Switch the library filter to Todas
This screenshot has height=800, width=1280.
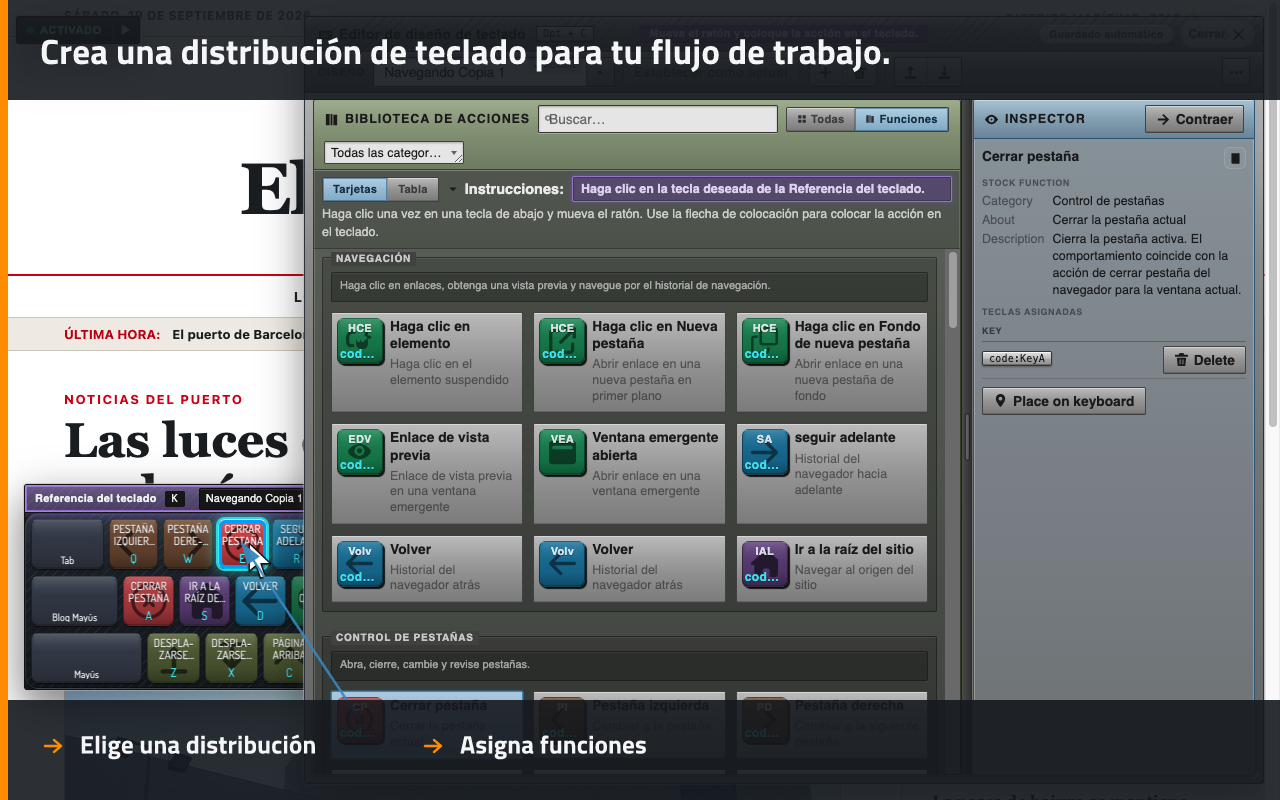820,119
